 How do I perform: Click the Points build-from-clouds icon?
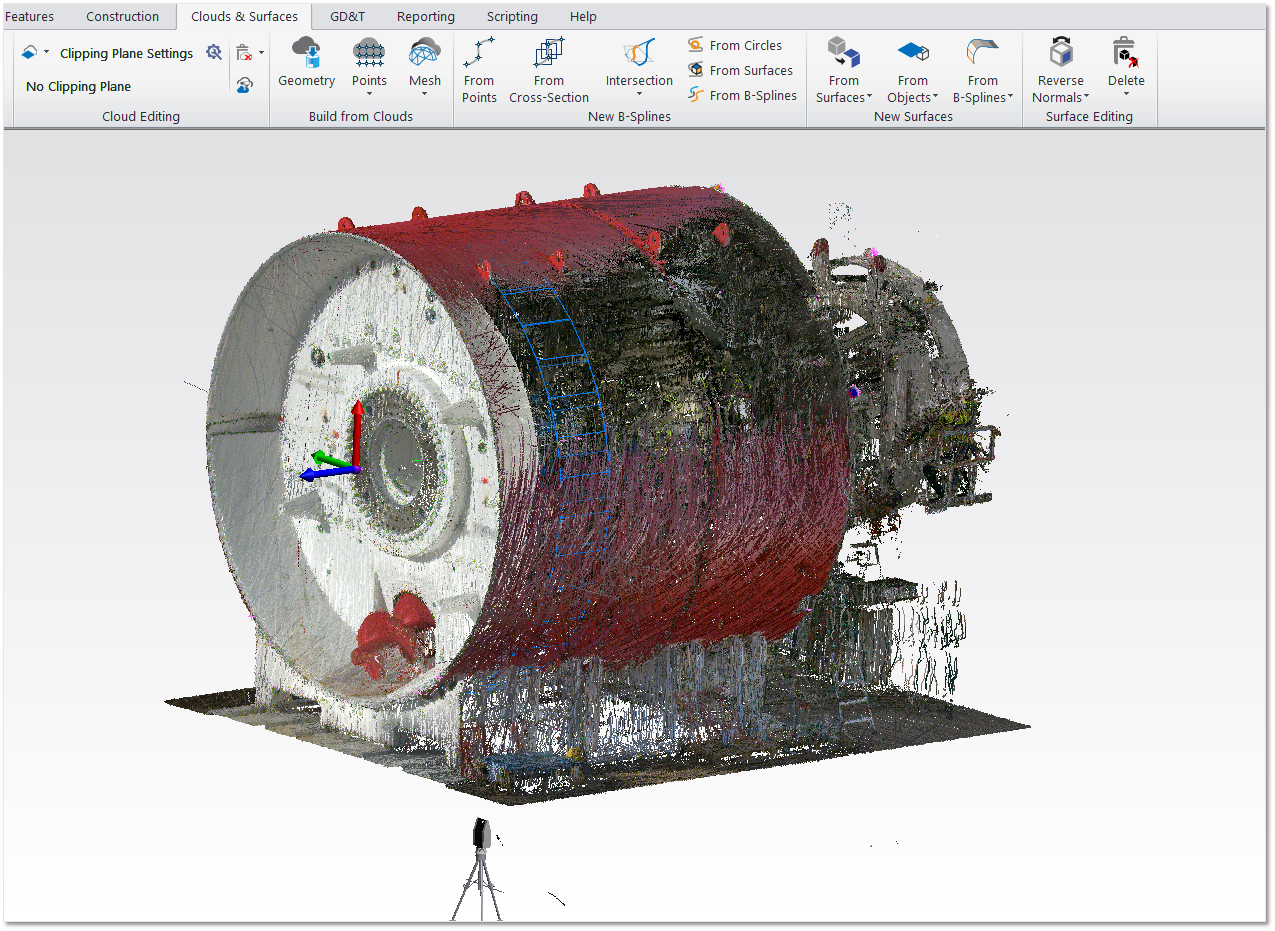pos(369,53)
